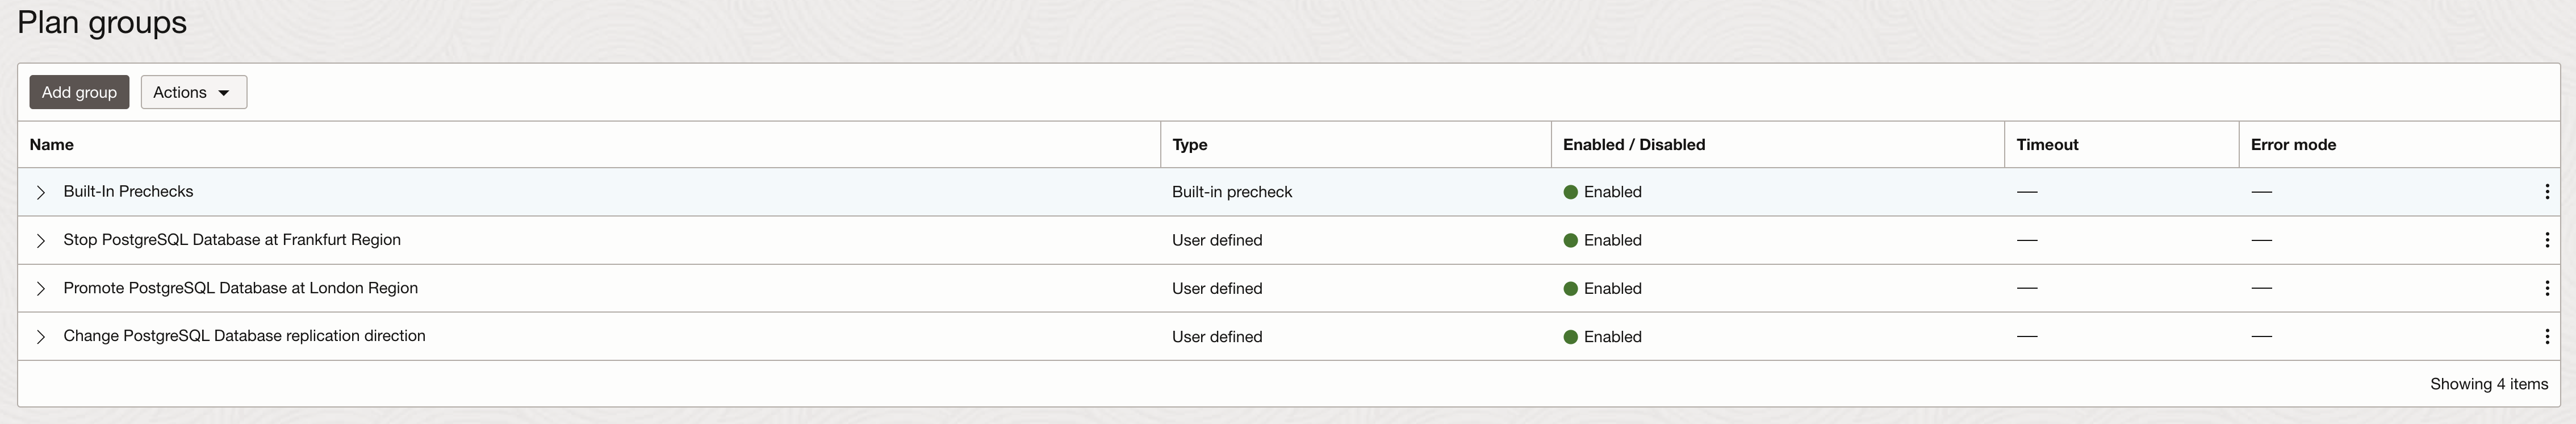Select Change PostgreSQL Database replication direction
The image size is (2576, 424).
244,336
